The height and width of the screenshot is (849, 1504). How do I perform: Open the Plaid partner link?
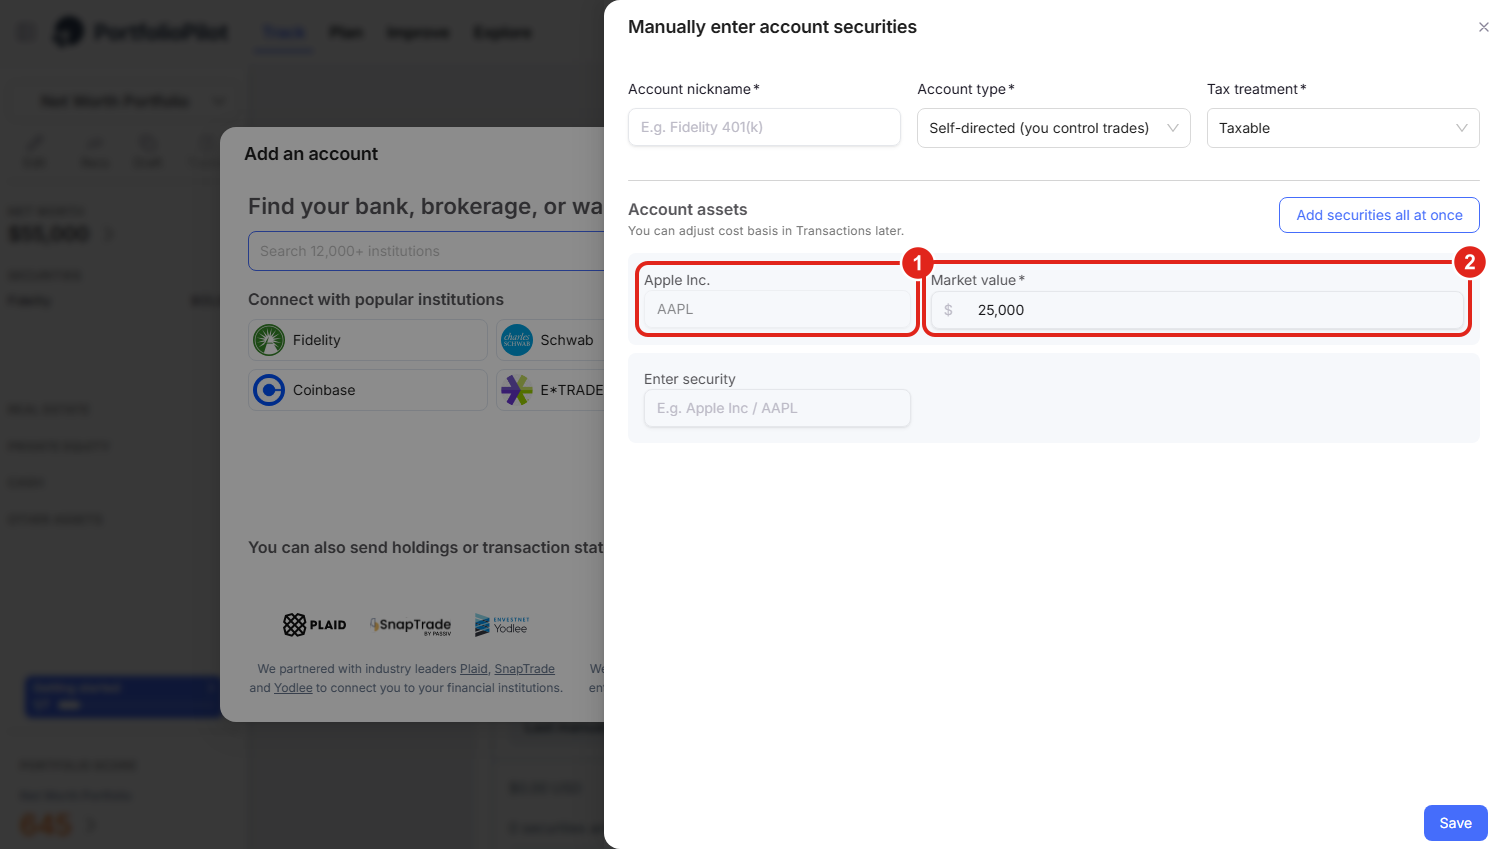click(x=474, y=669)
